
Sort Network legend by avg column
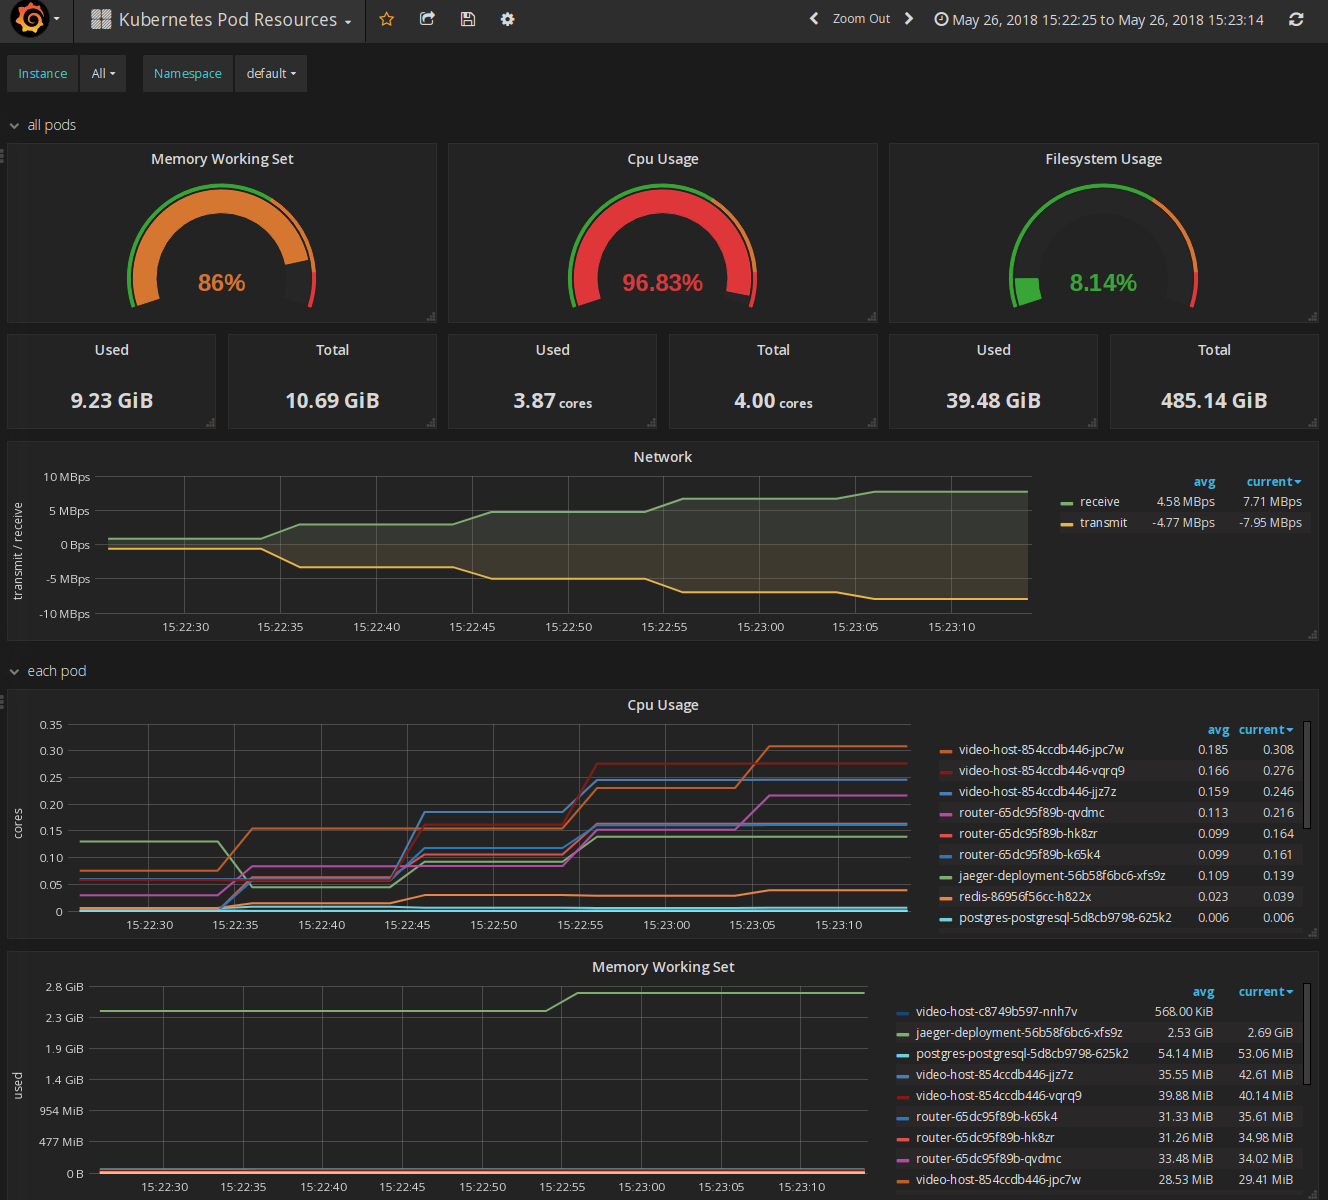(x=1204, y=482)
